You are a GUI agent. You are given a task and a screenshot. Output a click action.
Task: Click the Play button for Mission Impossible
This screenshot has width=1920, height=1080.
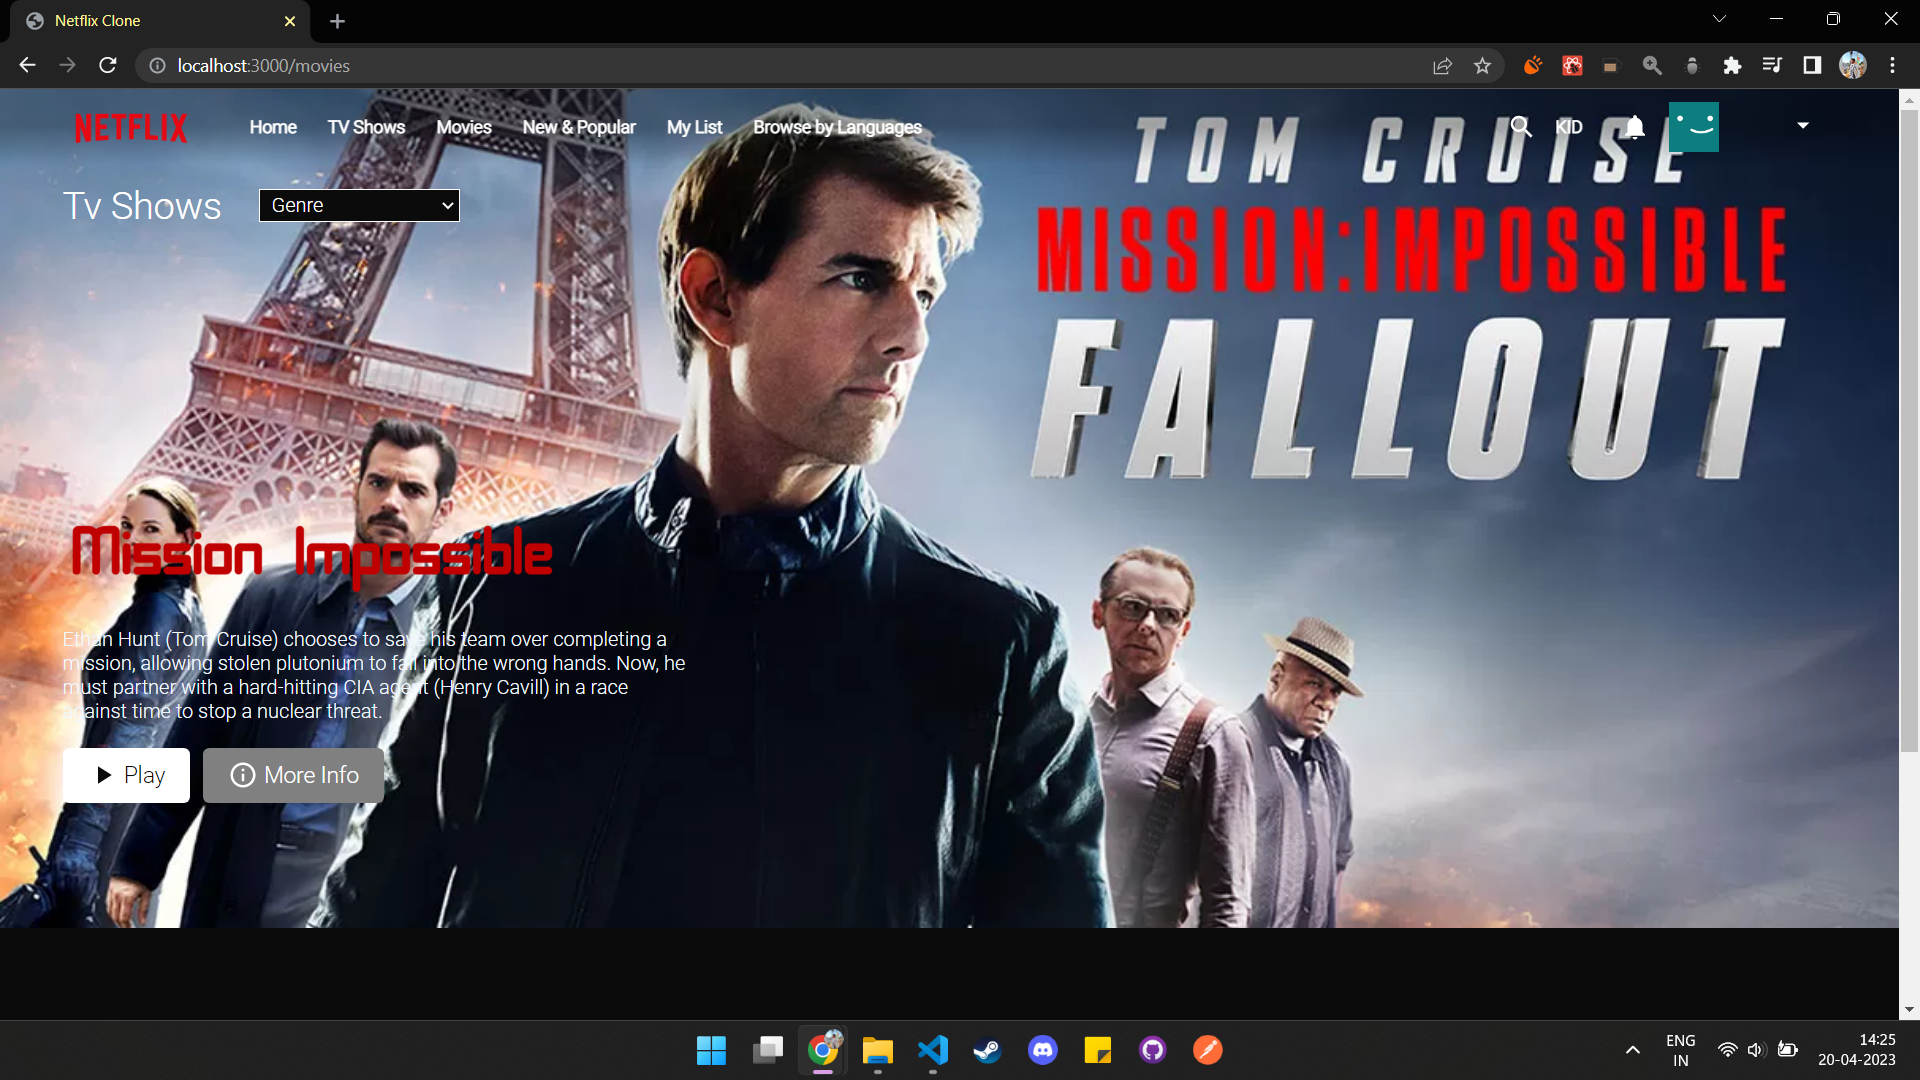click(125, 775)
